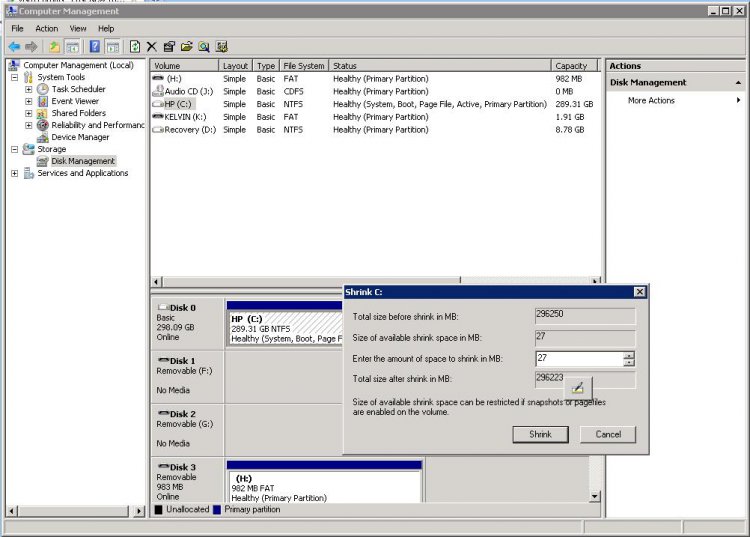Select the HP (C:) volume row
Viewport: 750px width, 537px height.
pyautogui.click(x=373, y=104)
